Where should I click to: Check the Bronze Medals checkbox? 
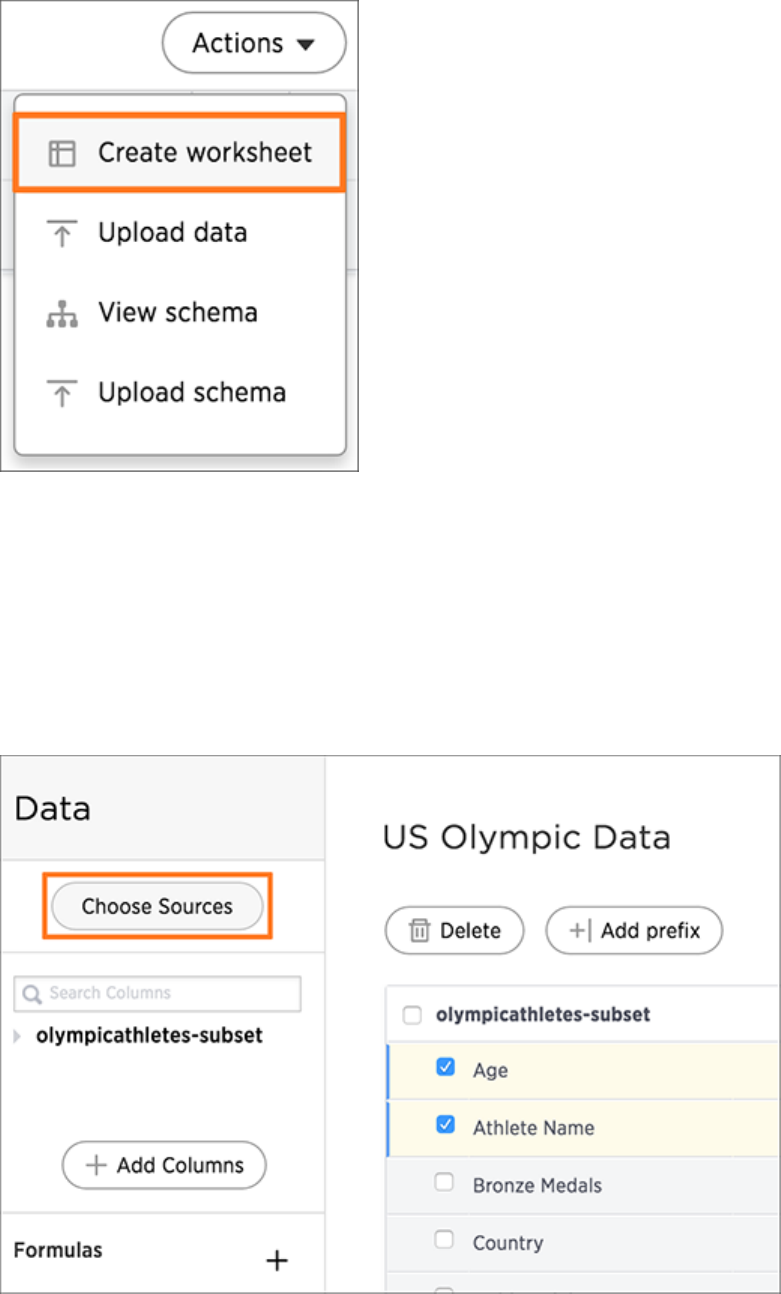pyautogui.click(x=445, y=1183)
